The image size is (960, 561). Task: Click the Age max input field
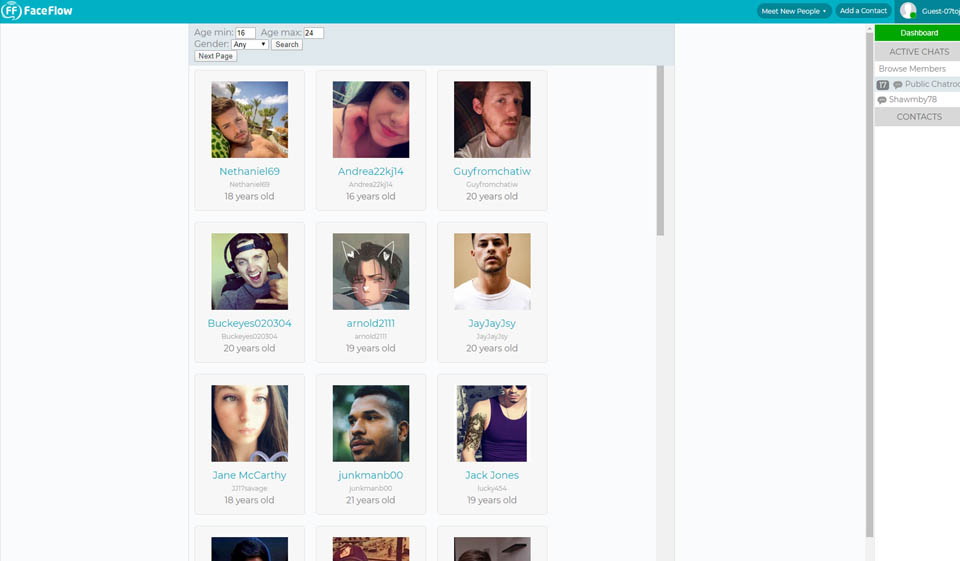pos(313,33)
